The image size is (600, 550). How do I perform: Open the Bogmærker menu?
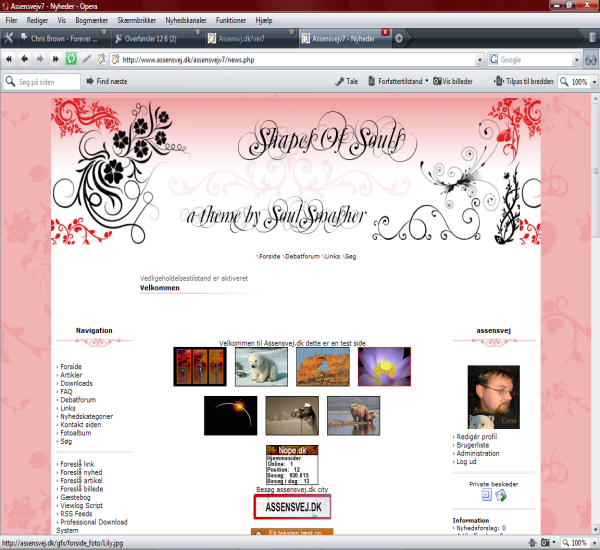pos(91,20)
